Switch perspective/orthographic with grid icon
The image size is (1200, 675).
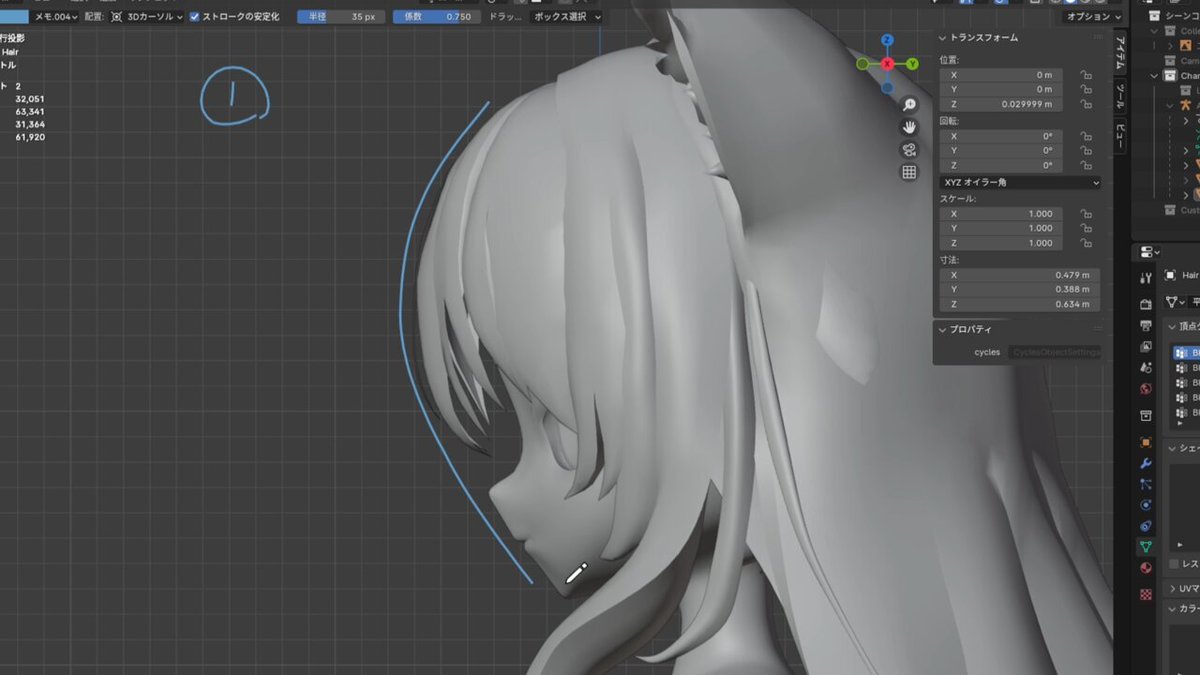909,172
